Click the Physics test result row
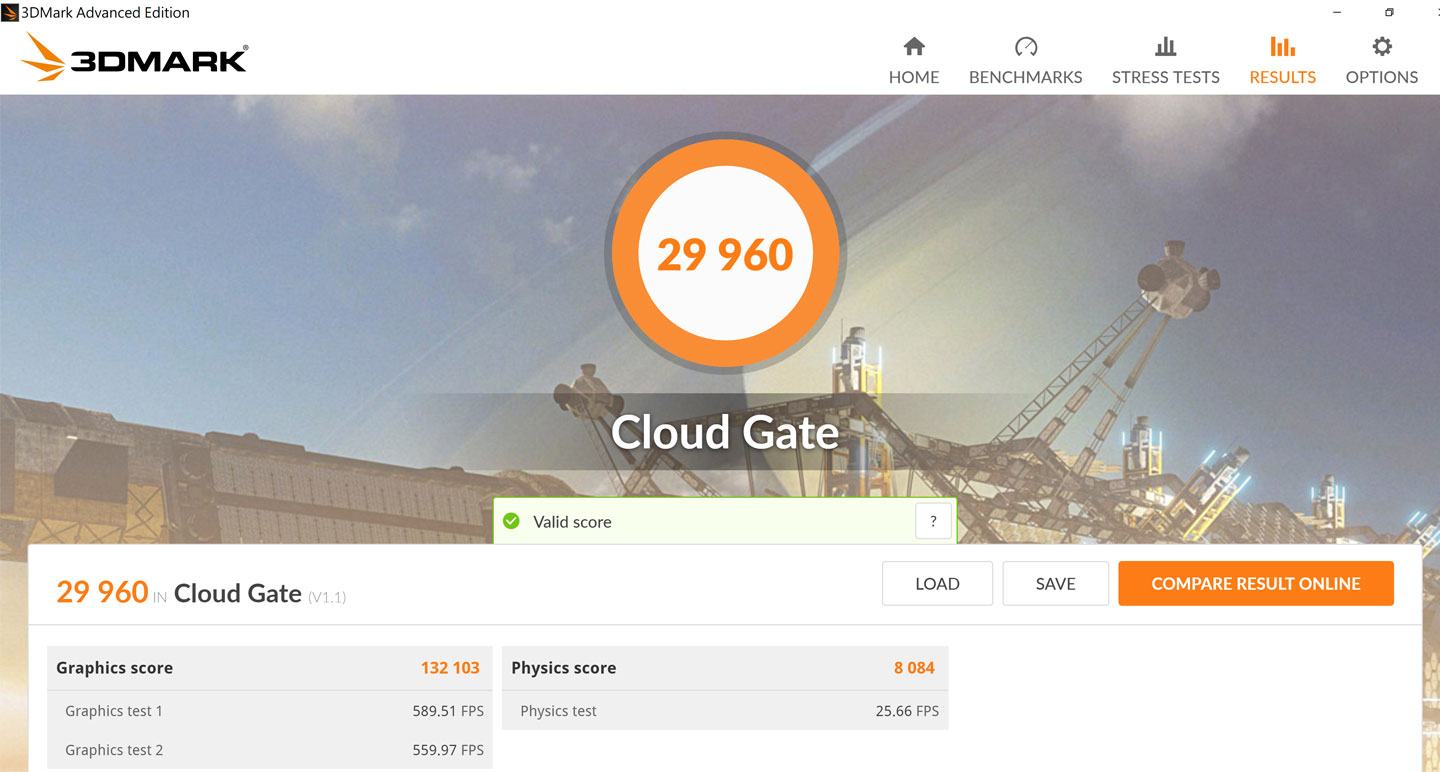 (723, 711)
